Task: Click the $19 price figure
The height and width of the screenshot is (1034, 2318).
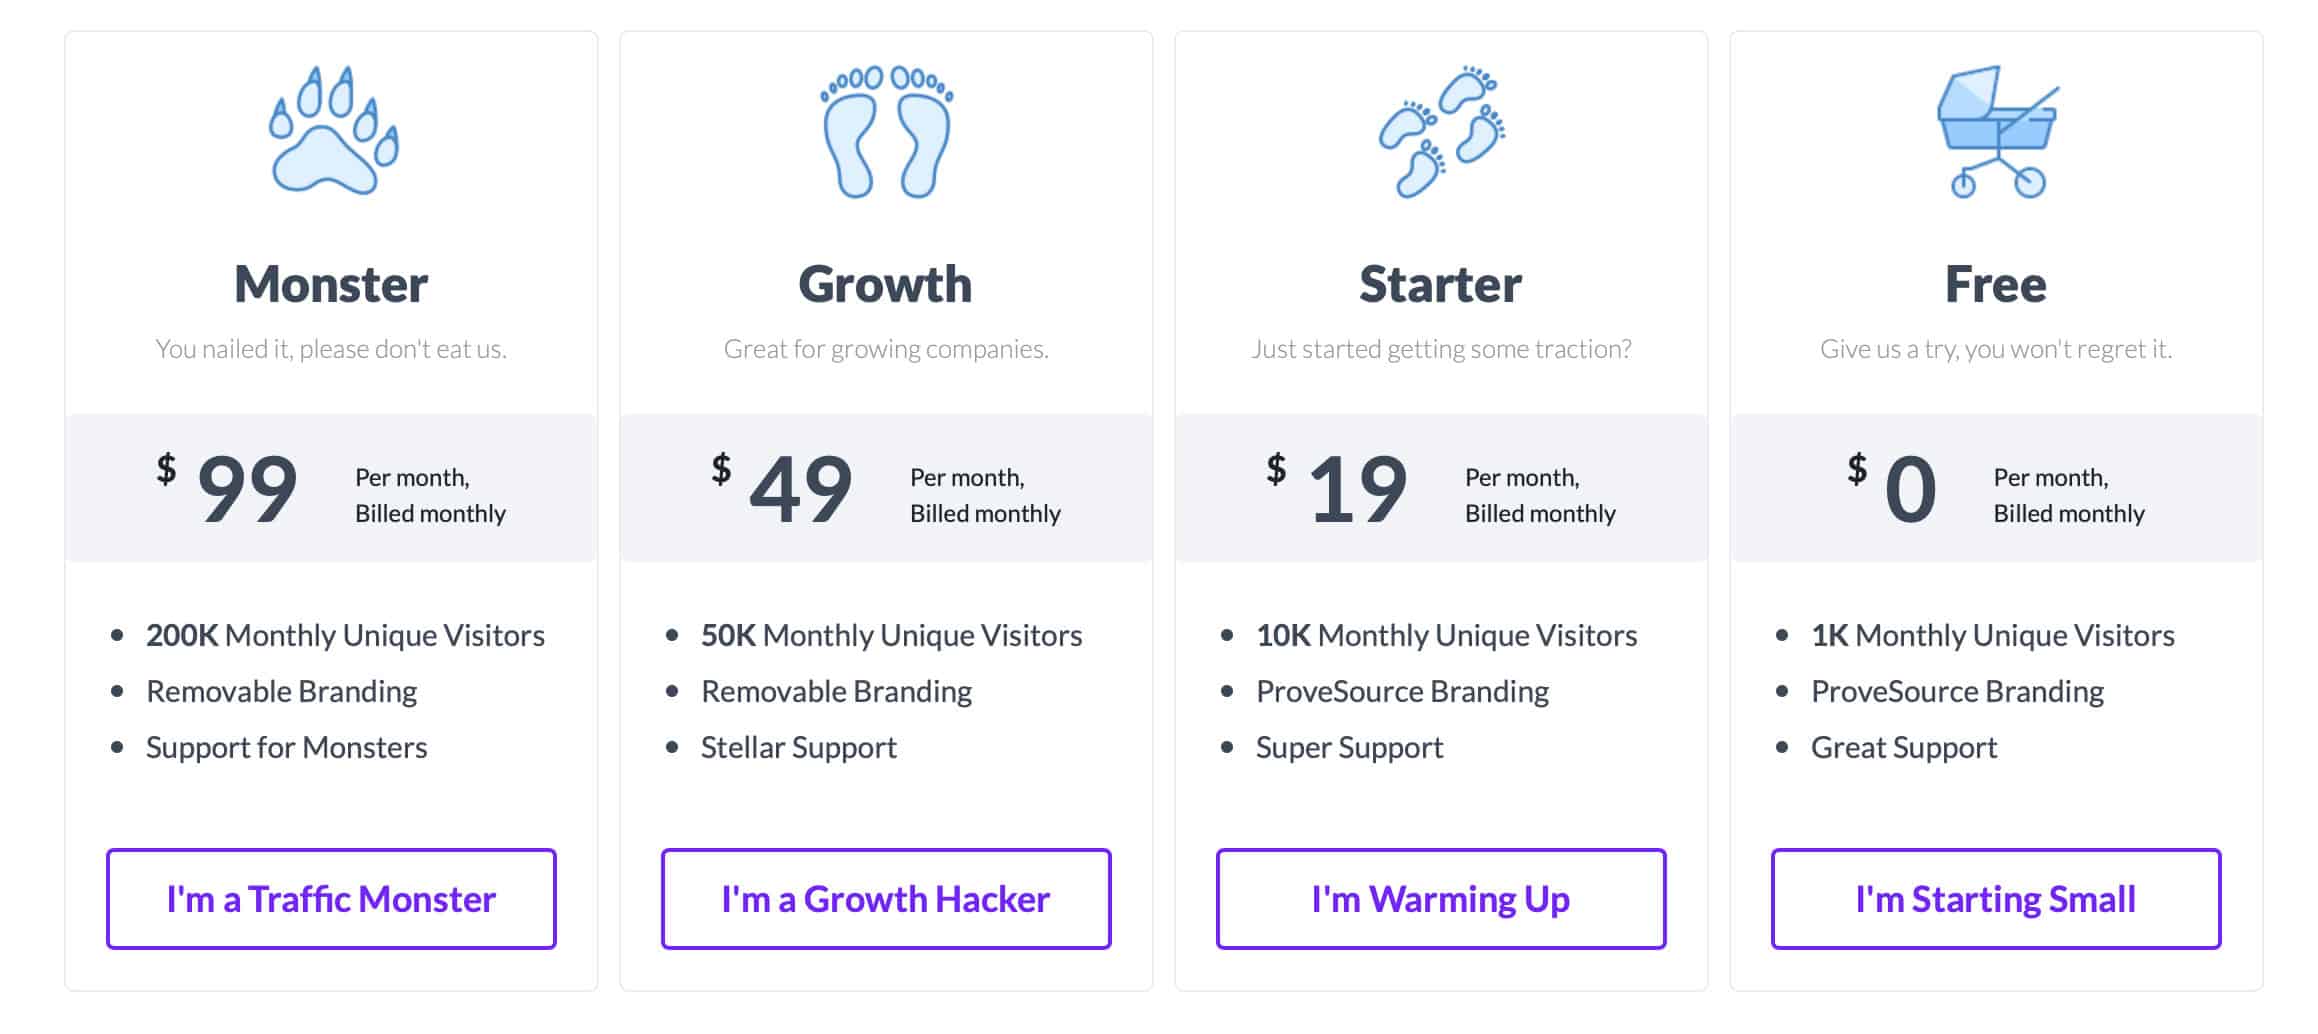Action: coord(1337,488)
